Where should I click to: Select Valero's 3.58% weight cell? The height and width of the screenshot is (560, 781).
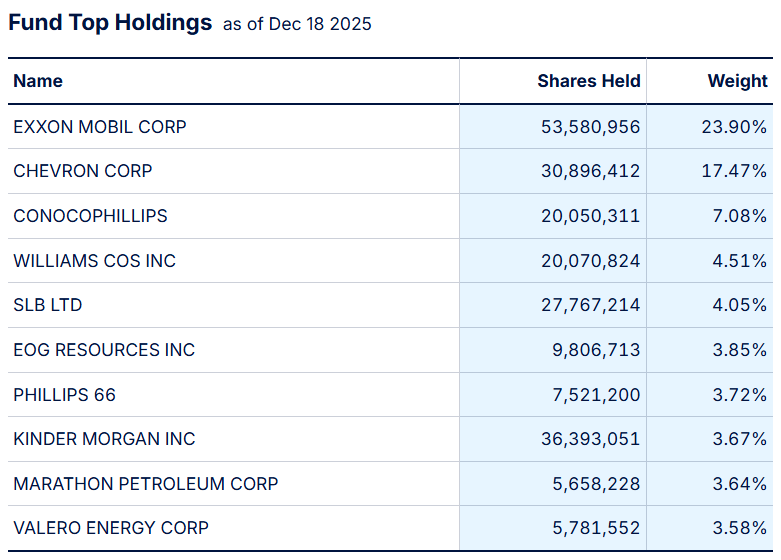click(x=742, y=528)
